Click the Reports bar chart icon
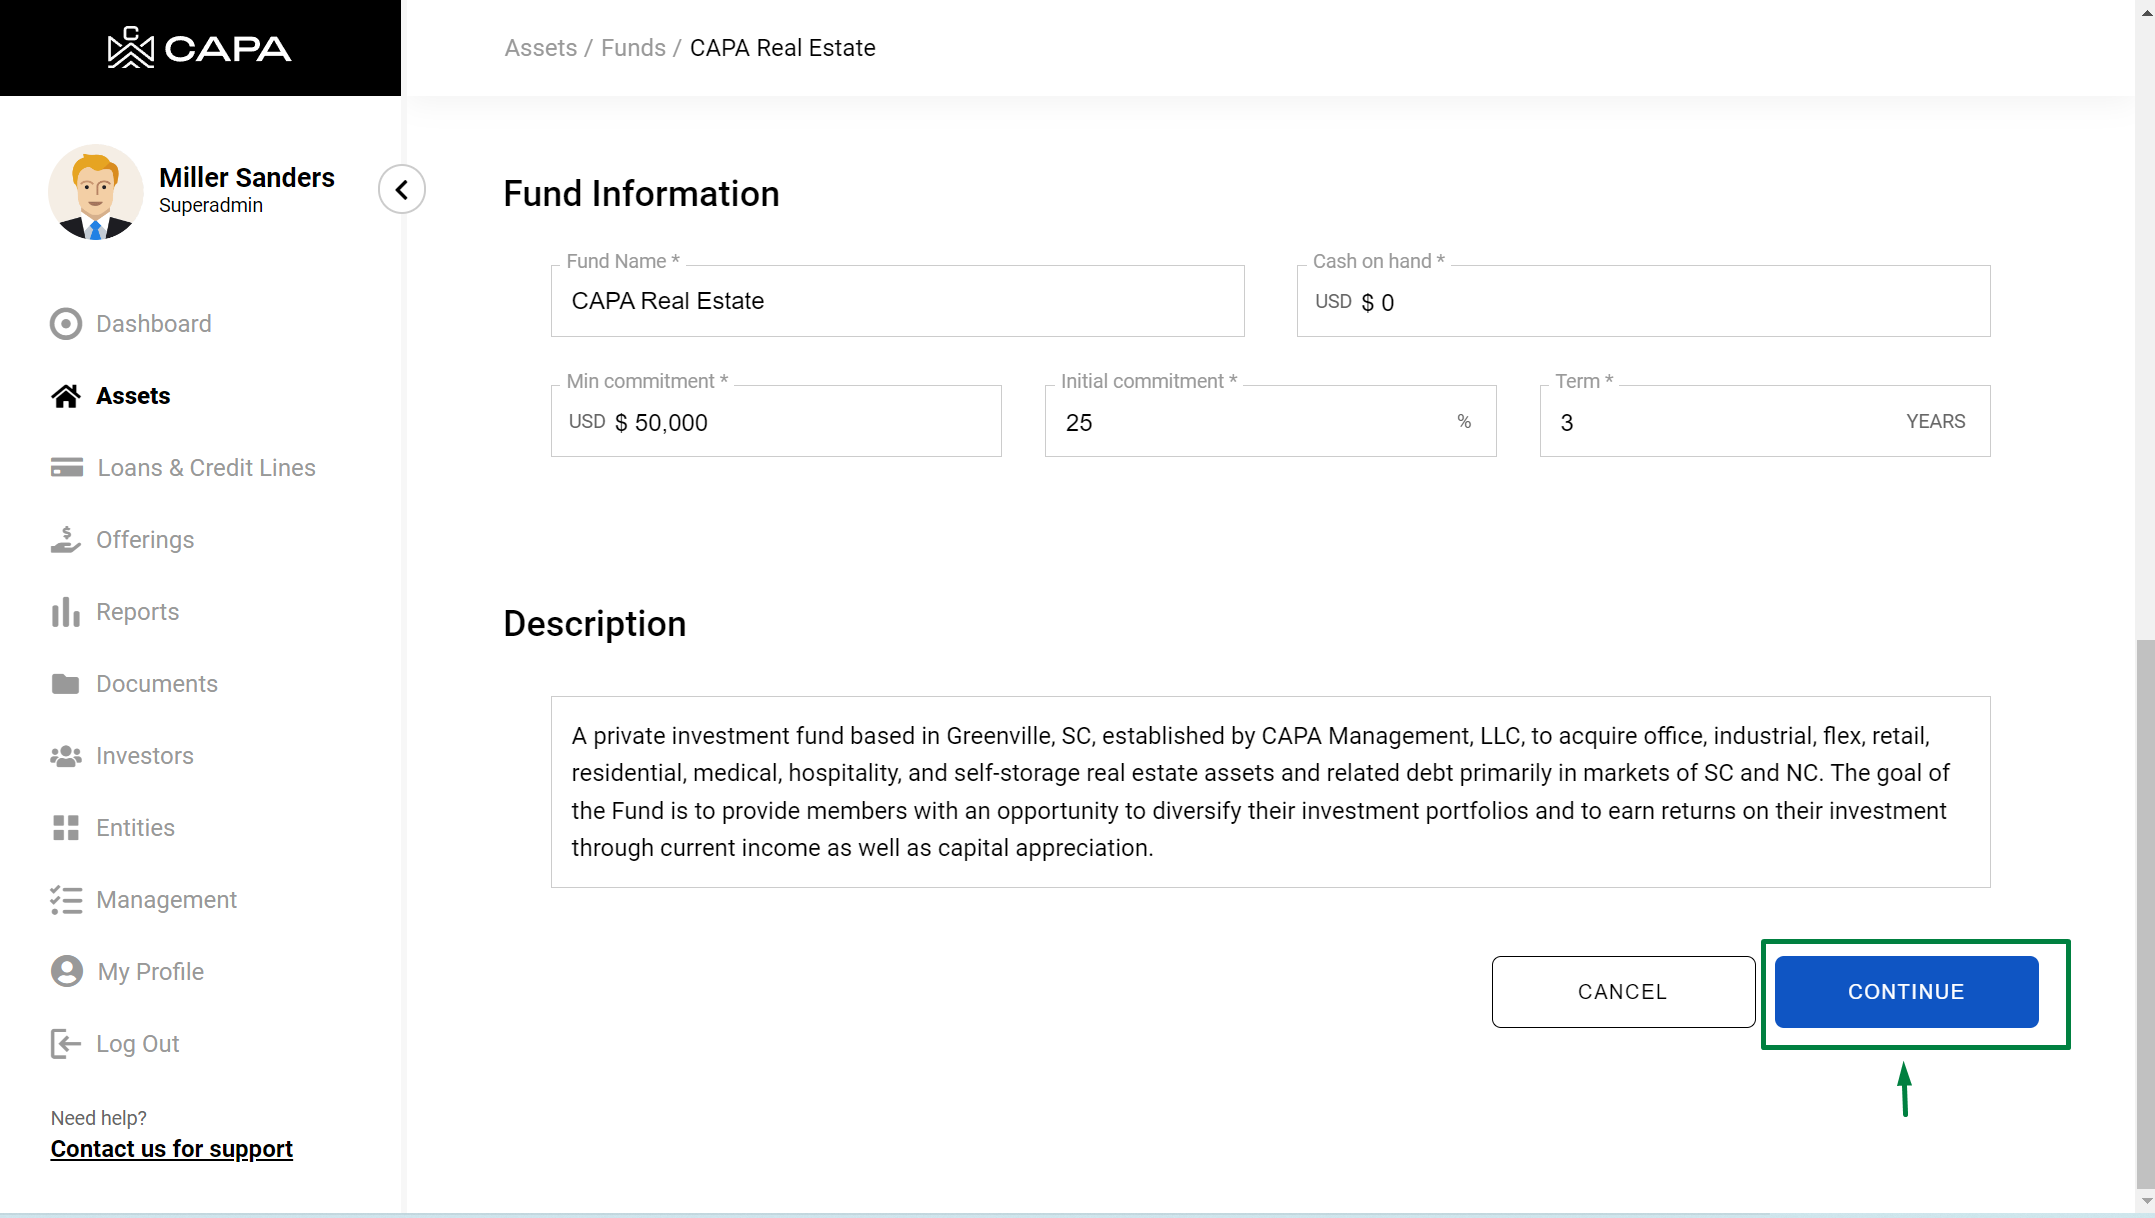 66,612
